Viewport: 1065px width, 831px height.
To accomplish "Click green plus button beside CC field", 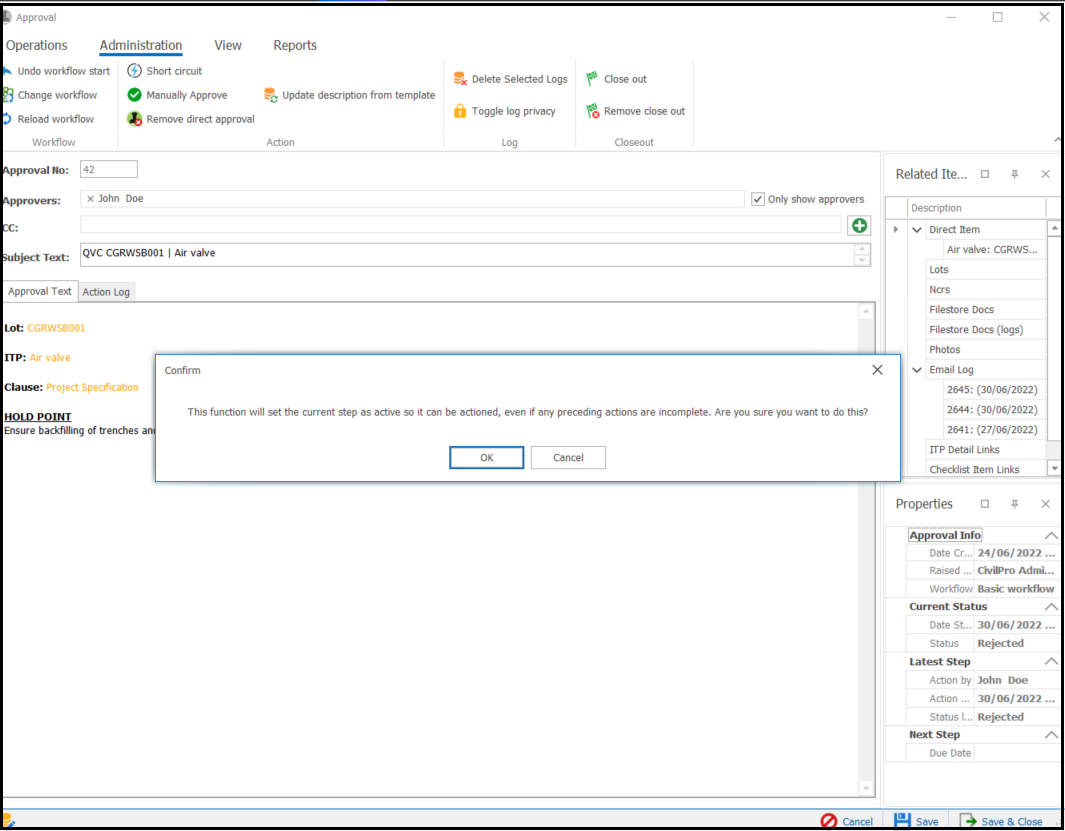I will click(859, 226).
